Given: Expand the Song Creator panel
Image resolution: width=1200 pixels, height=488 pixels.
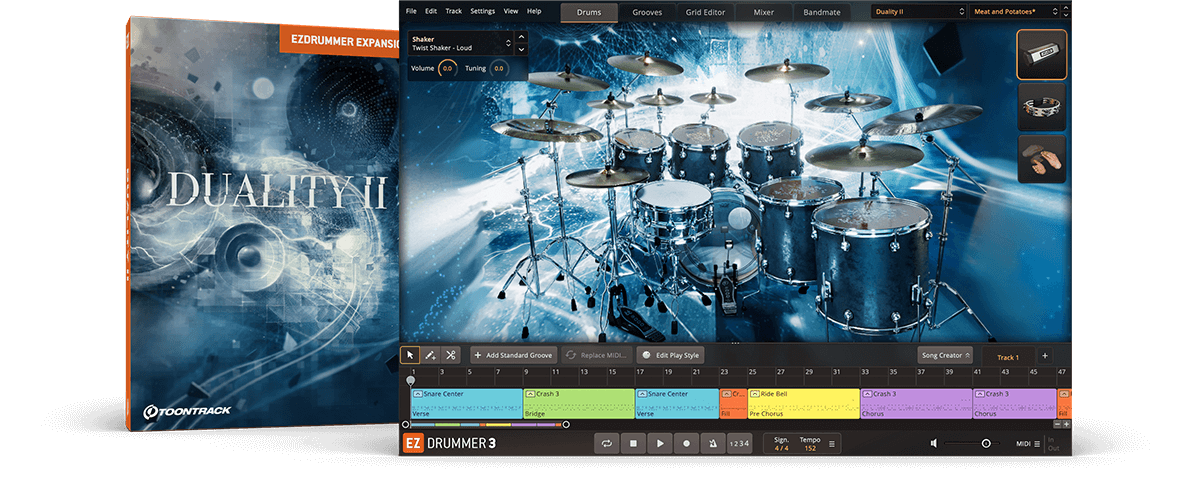Looking at the screenshot, I should pyautogui.click(x=945, y=355).
